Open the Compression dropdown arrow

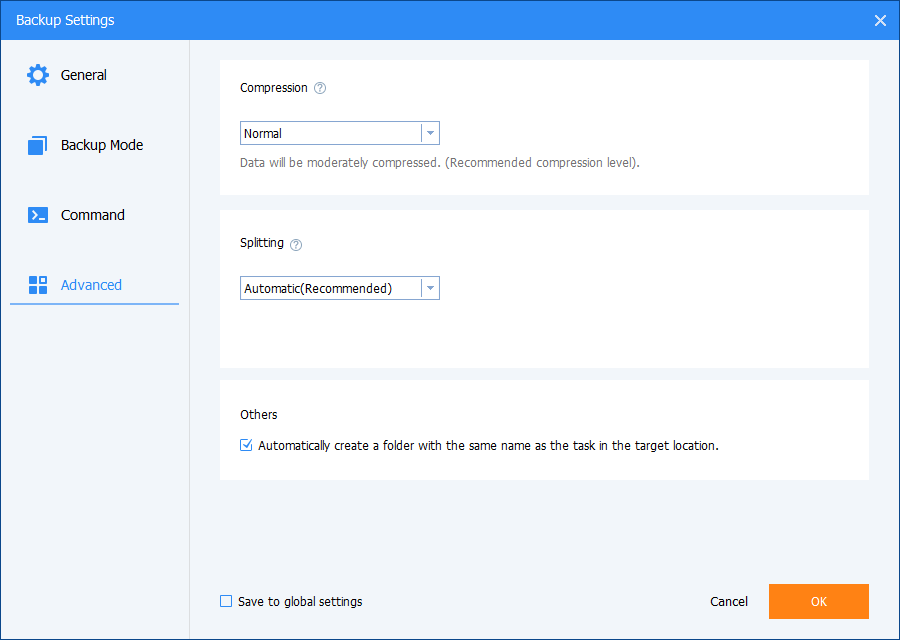click(430, 133)
